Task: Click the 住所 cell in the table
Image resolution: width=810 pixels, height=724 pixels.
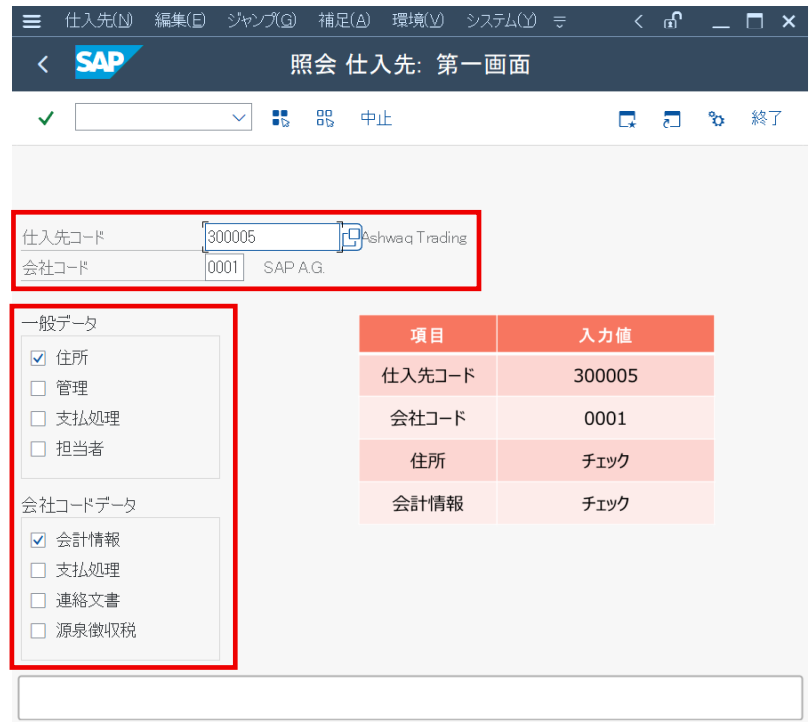Action: (x=428, y=461)
